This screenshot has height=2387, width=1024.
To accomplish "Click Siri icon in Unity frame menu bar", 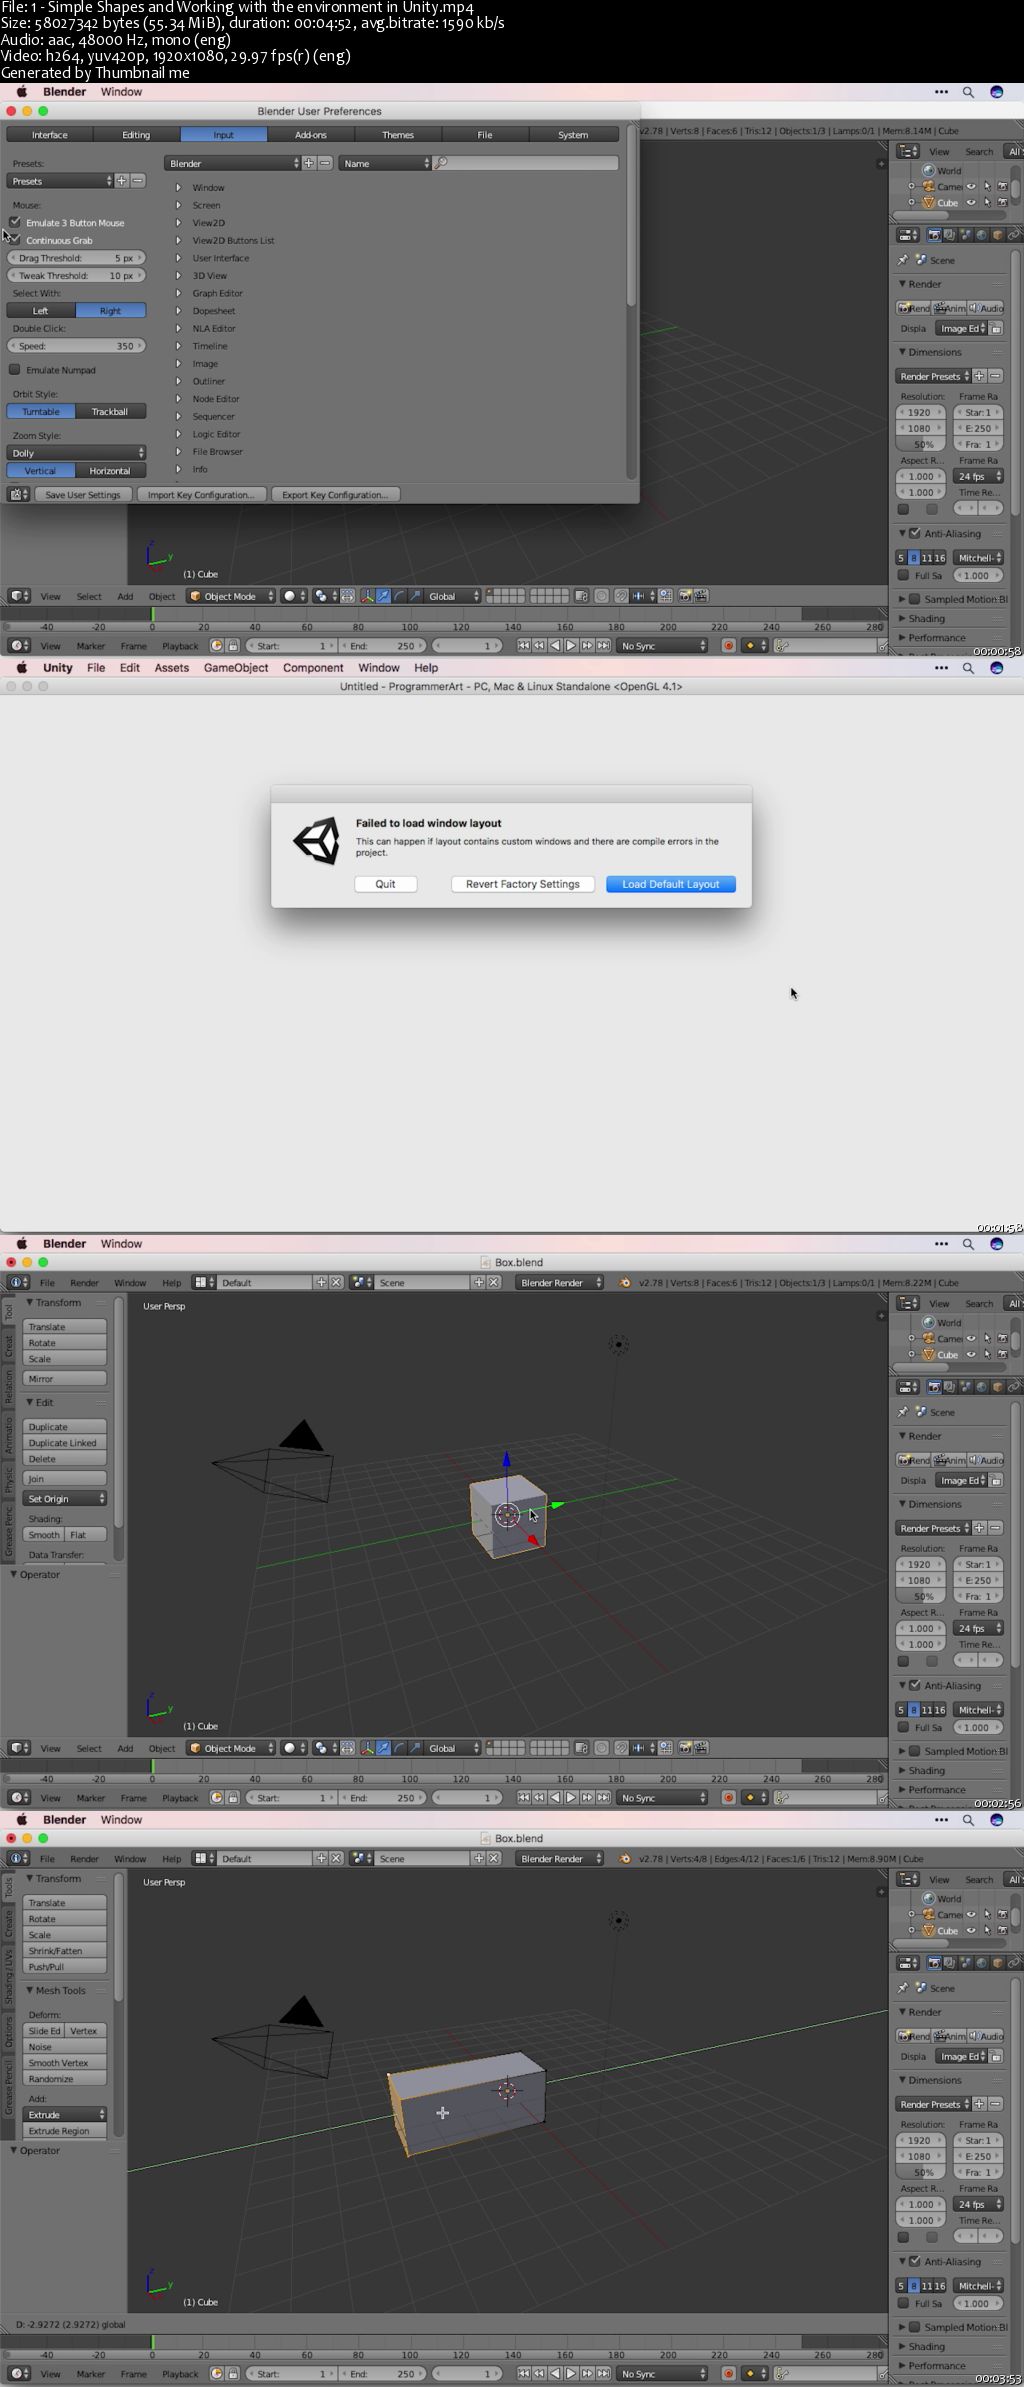I will tap(996, 668).
